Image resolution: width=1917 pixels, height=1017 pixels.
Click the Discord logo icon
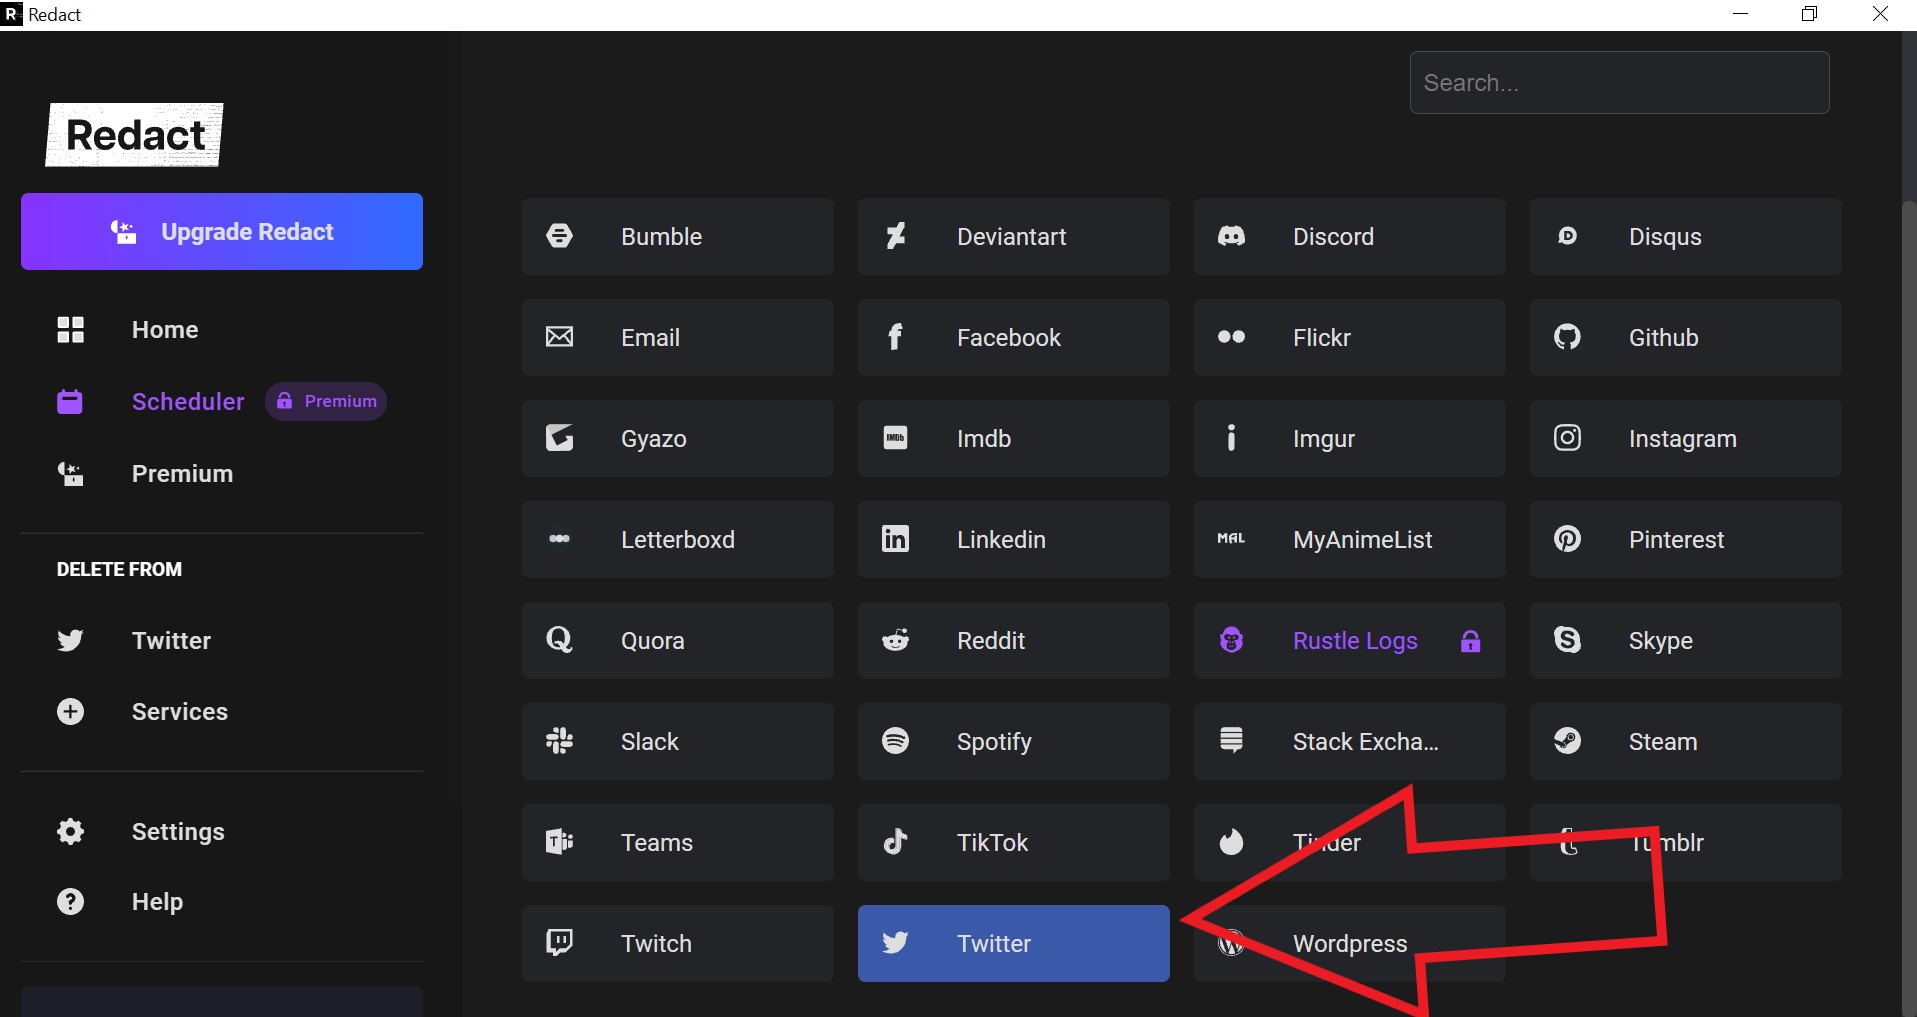point(1232,236)
